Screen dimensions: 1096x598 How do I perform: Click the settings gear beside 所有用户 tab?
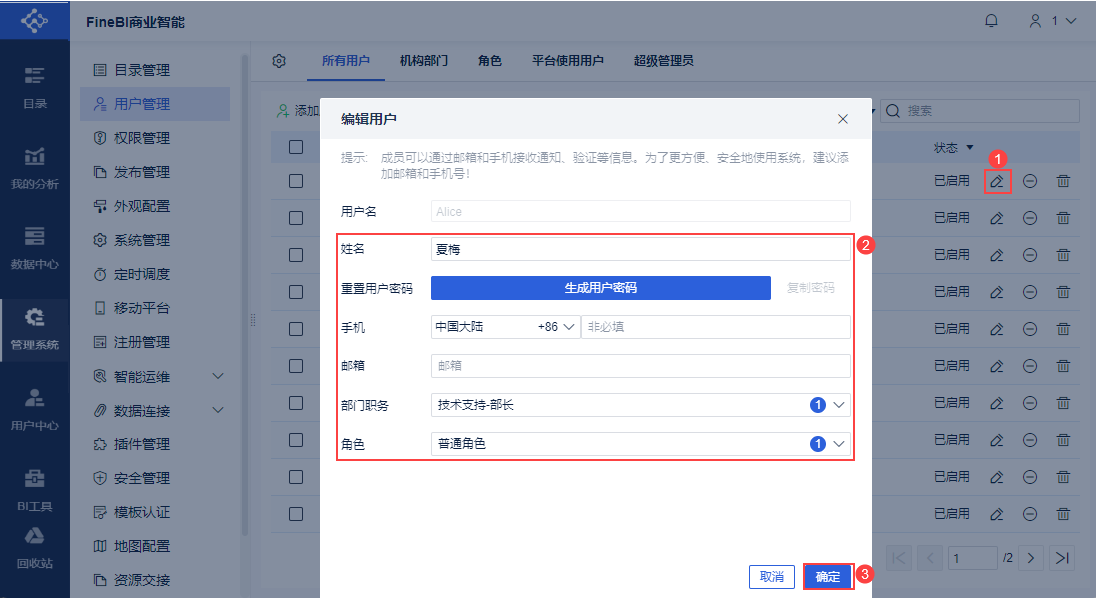click(279, 61)
